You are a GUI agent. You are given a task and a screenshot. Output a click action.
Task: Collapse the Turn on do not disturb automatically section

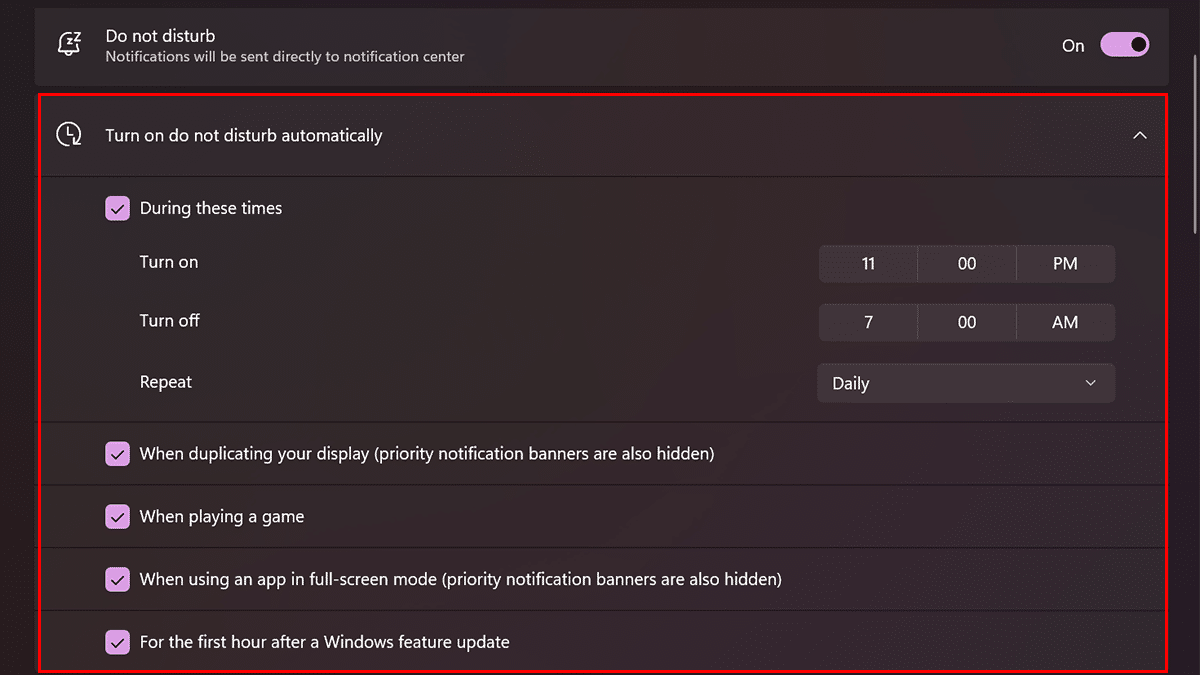(x=1140, y=135)
